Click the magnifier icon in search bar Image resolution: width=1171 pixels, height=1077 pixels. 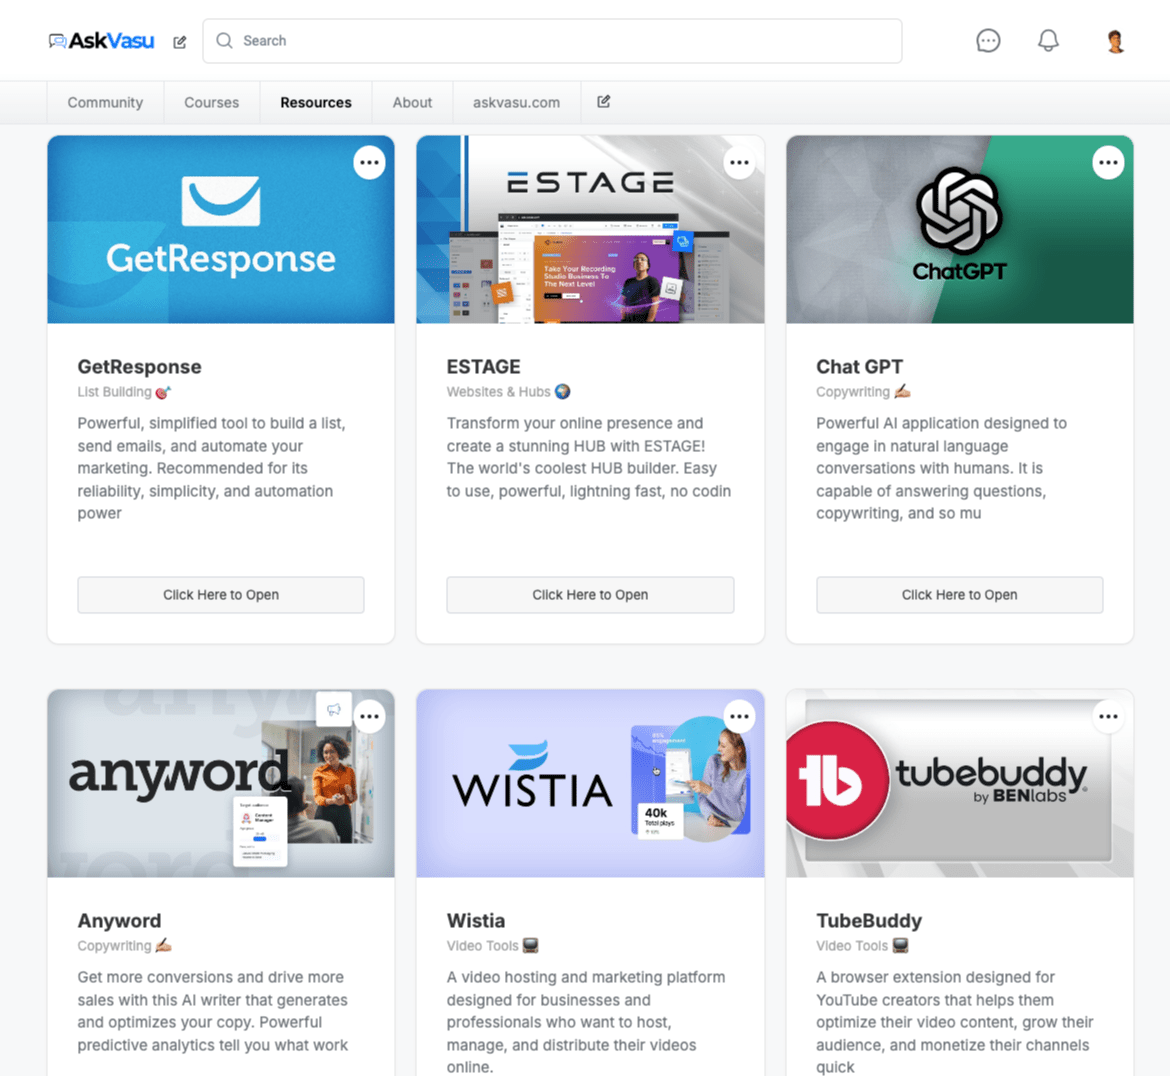[224, 40]
